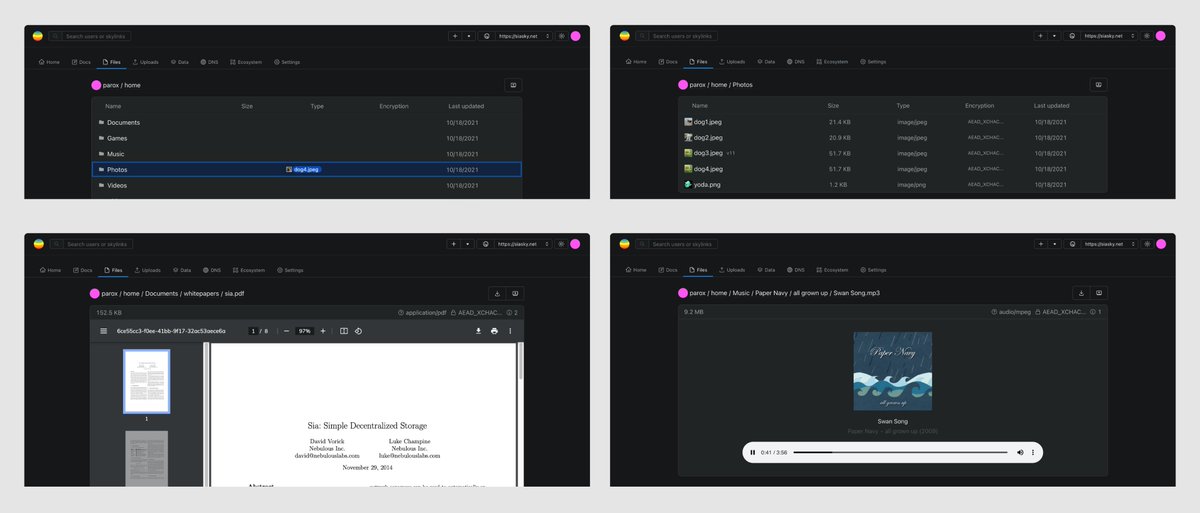The height and width of the screenshot is (513, 1200).
Task: Toggle the theme sun icon in Photos window
Action: 1147,36
